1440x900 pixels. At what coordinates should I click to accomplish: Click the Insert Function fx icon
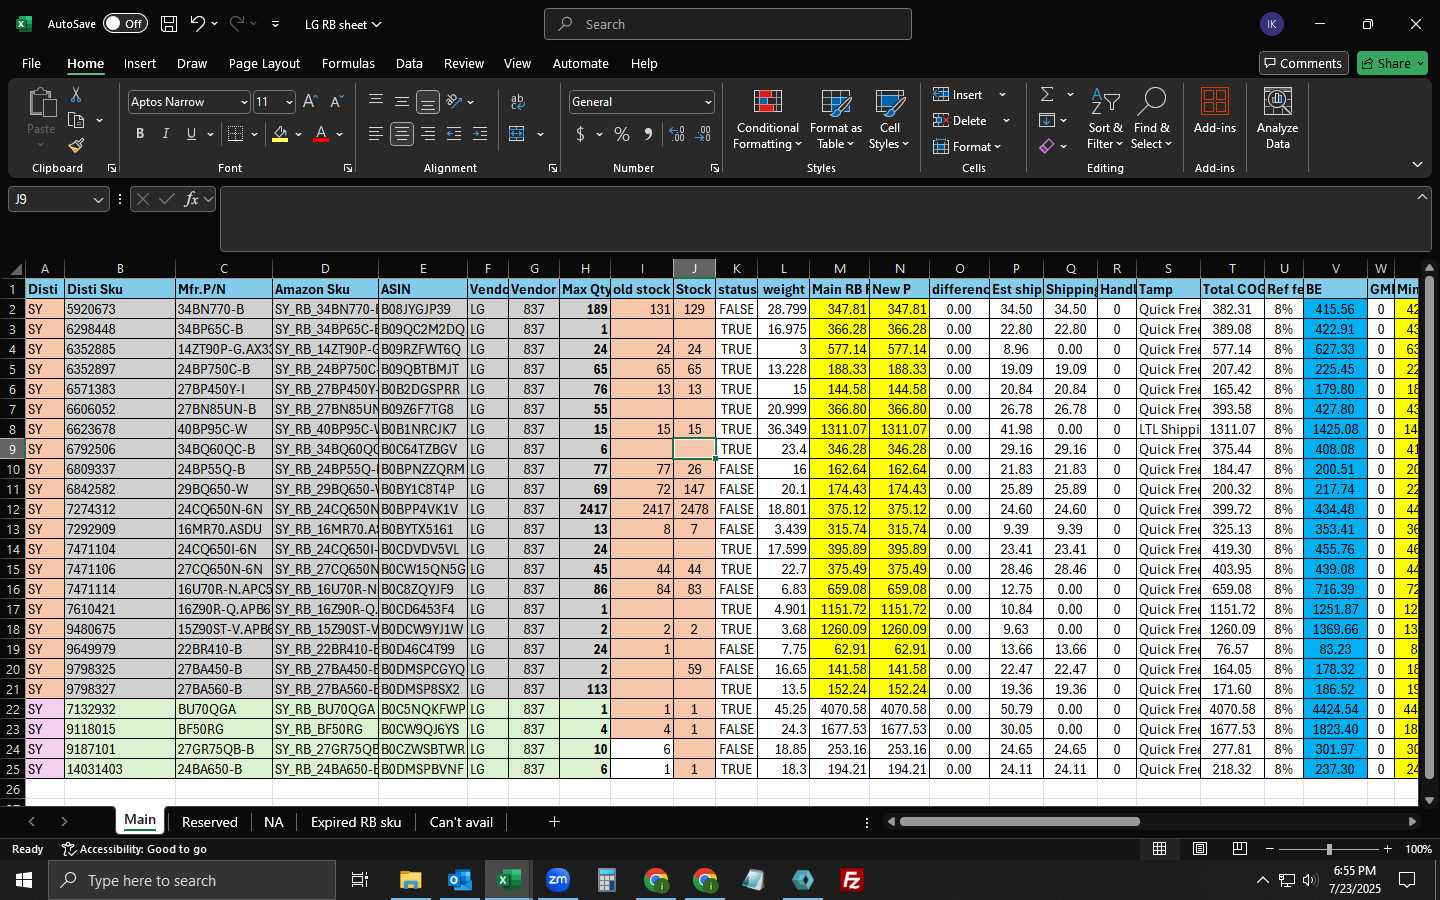(x=191, y=199)
